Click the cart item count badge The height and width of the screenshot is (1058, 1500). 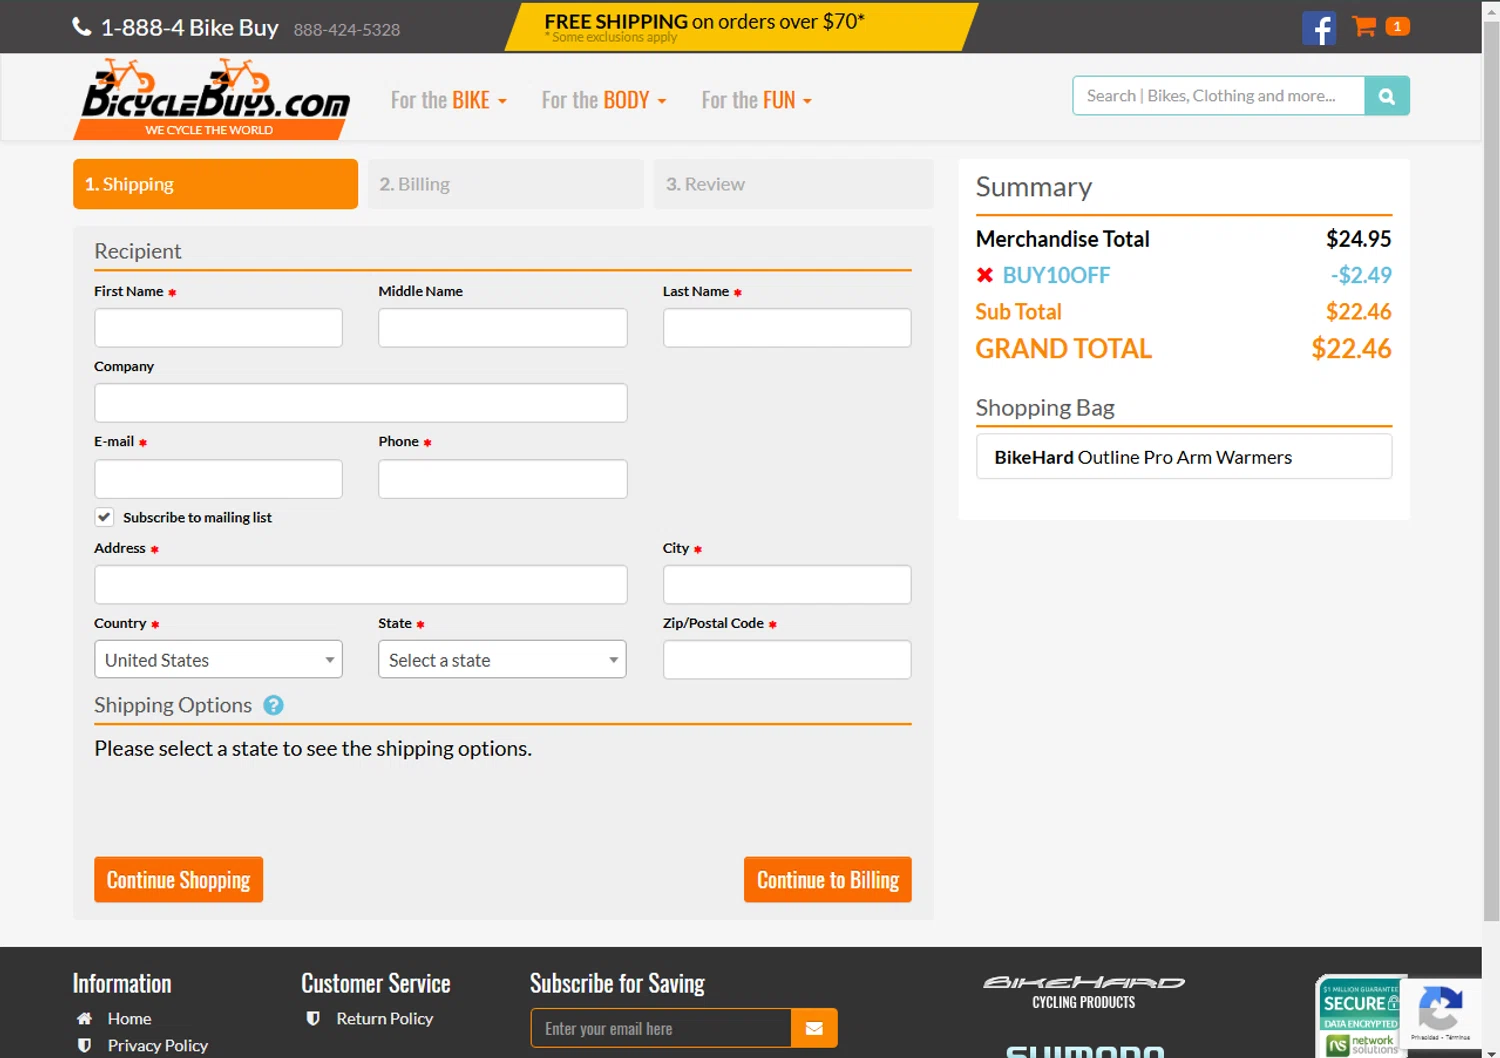pyautogui.click(x=1398, y=26)
